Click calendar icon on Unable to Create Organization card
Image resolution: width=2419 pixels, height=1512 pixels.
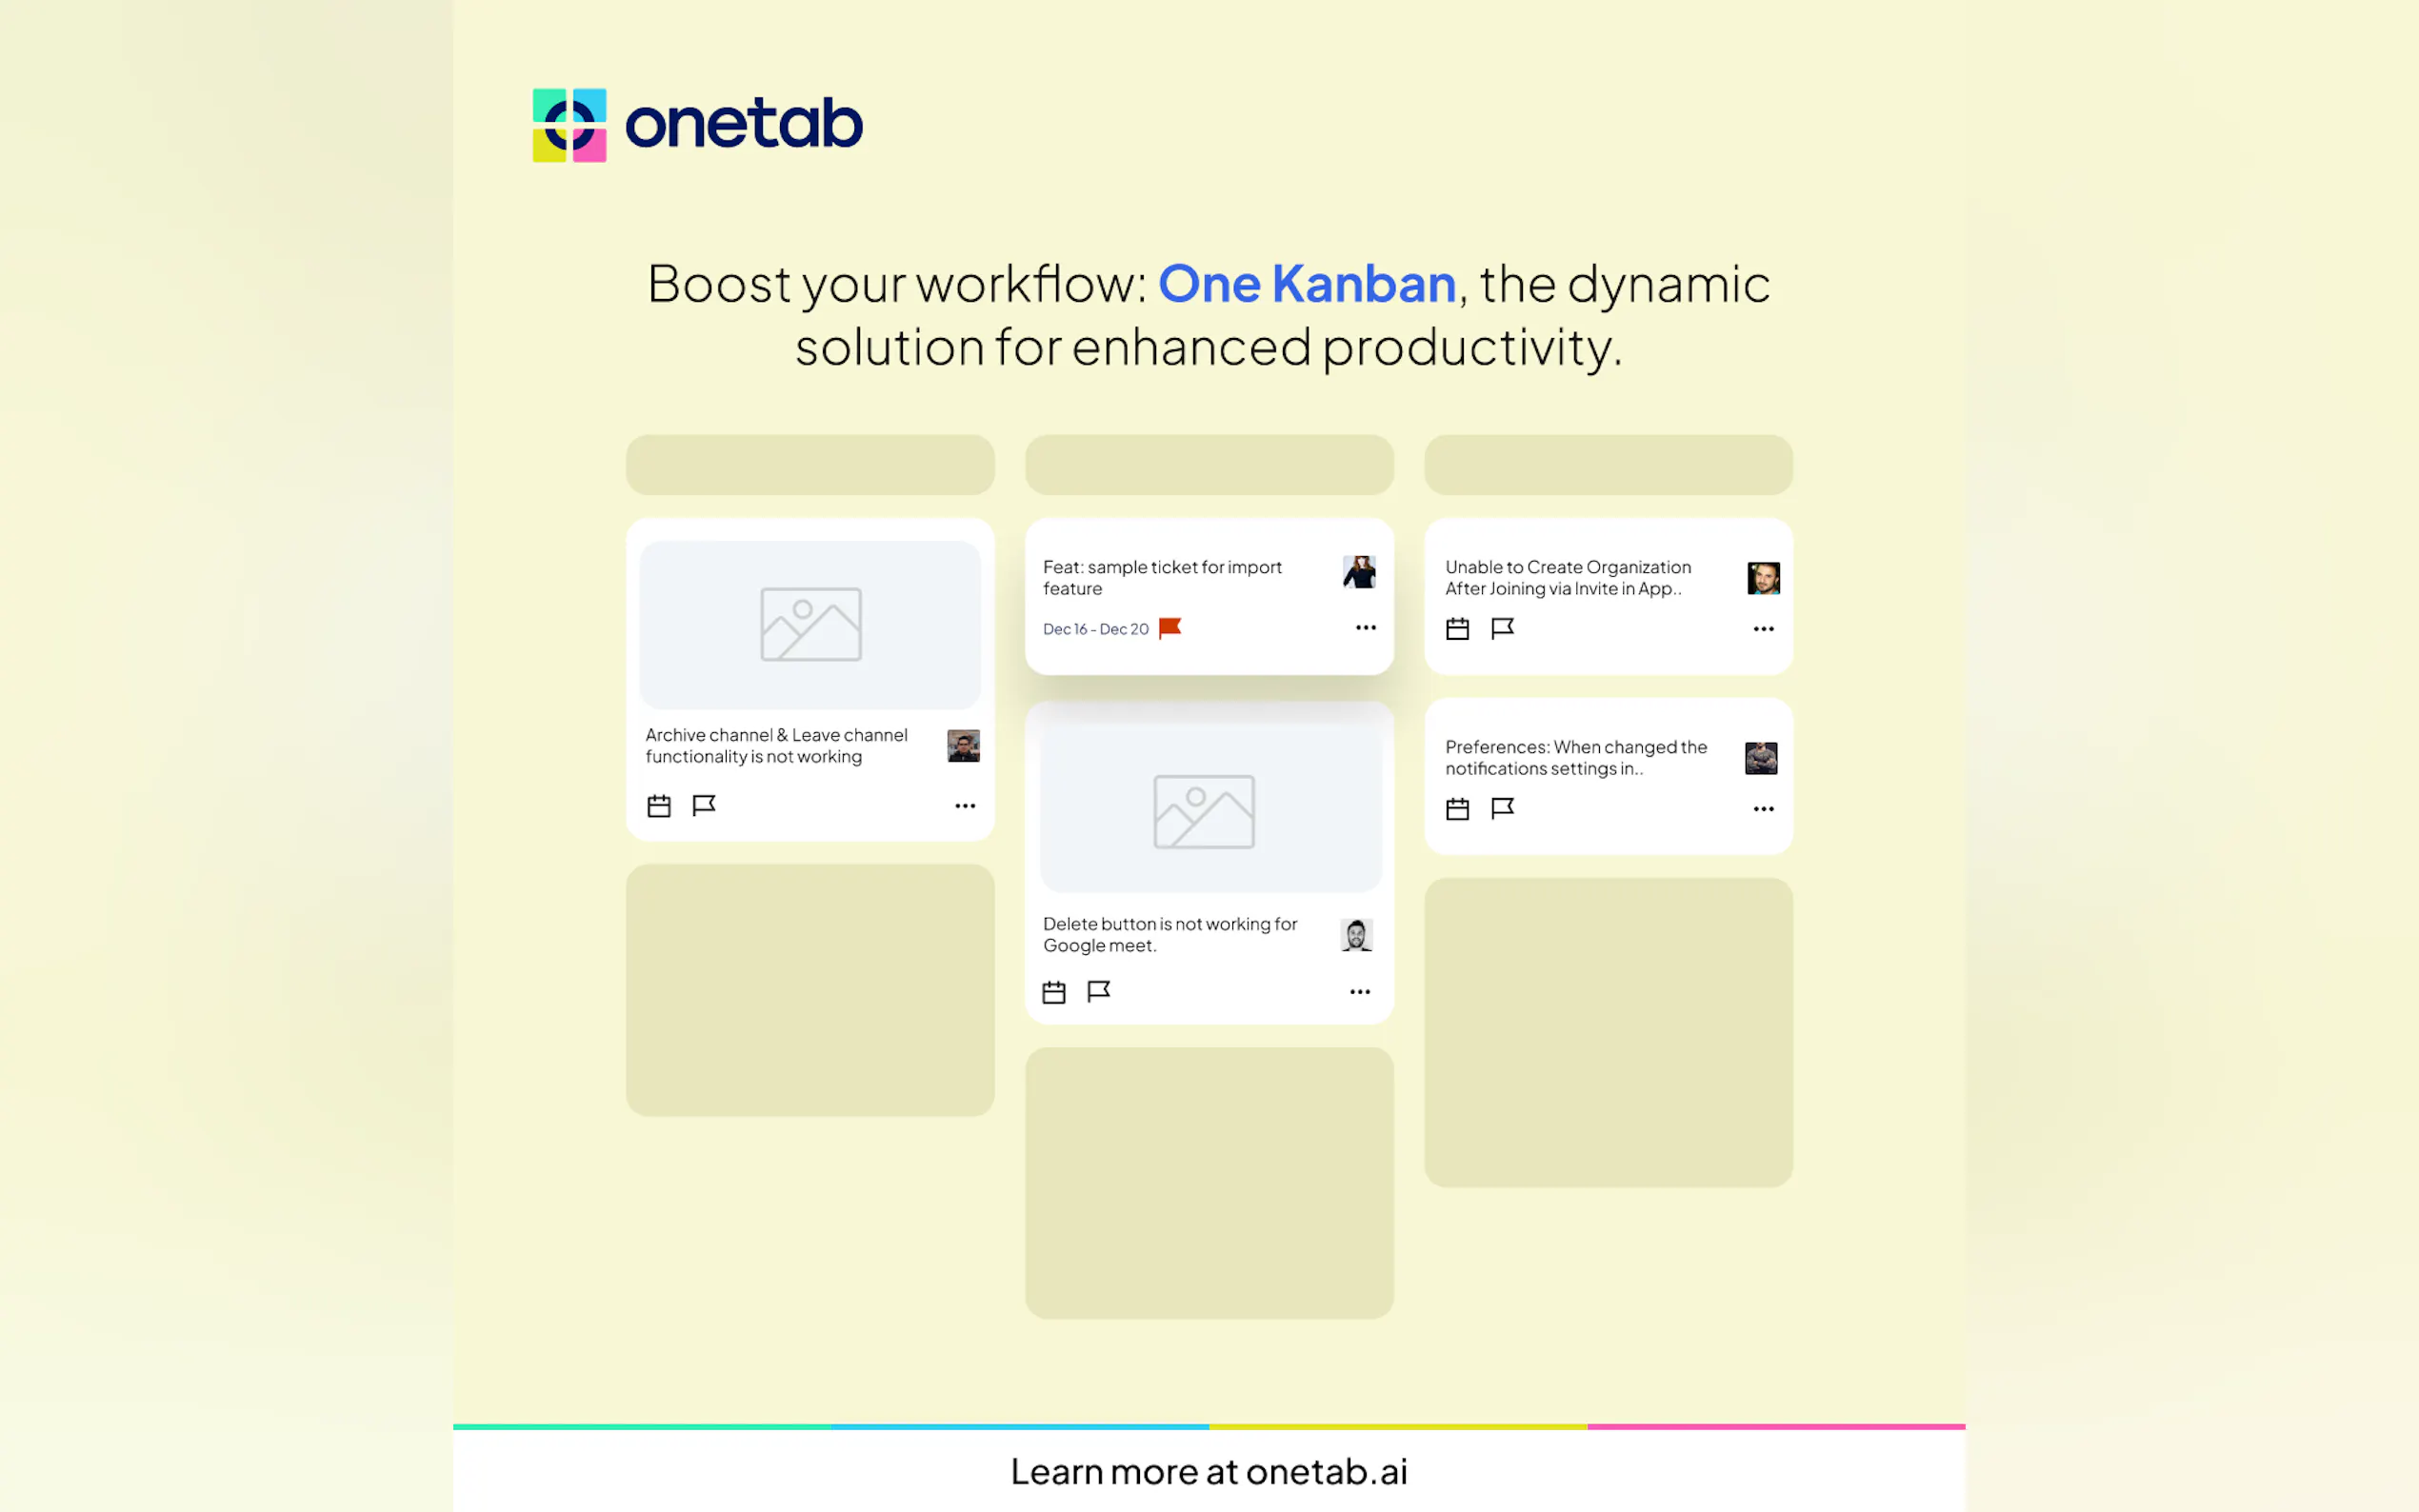pos(1457,629)
